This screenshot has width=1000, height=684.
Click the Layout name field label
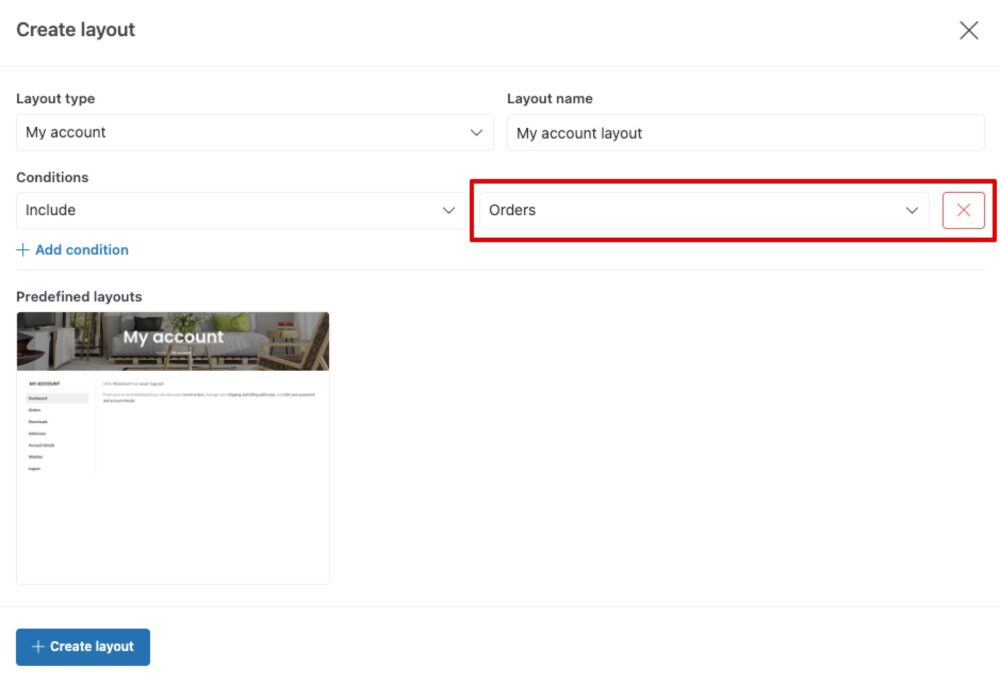click(549, 99)
